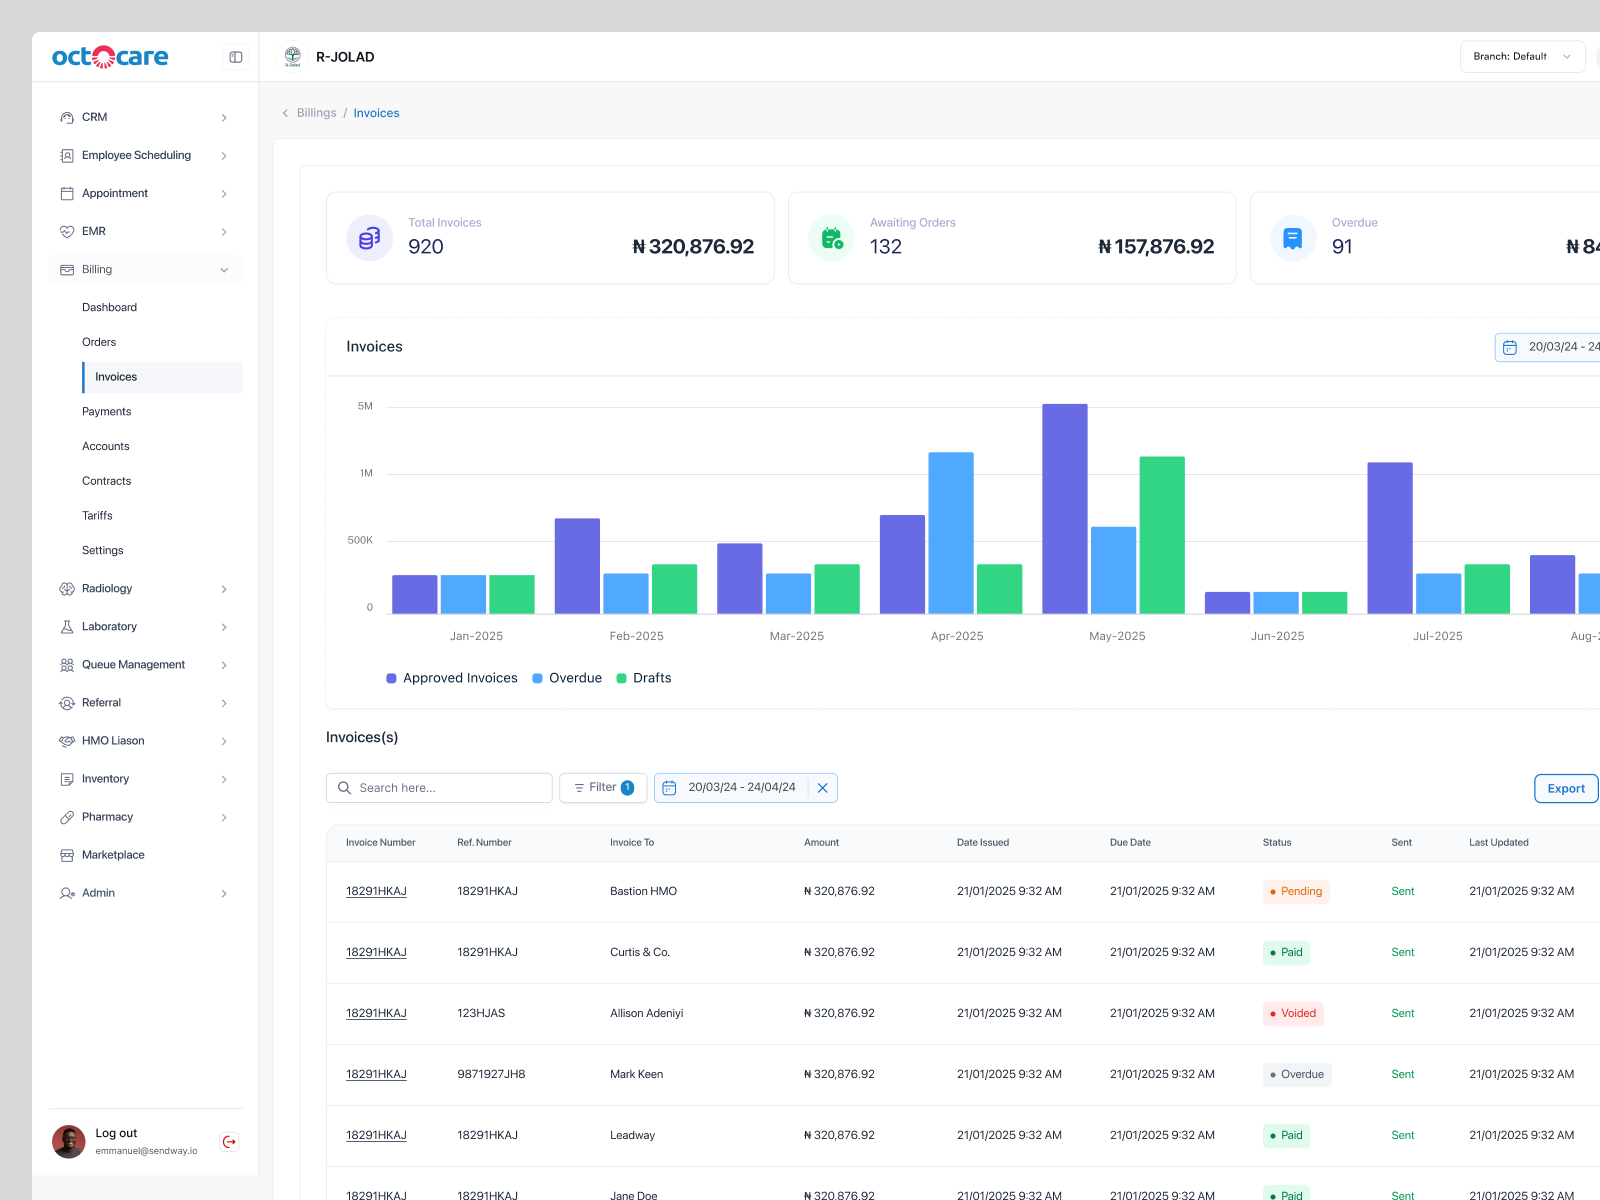Open the Branch: Default dropdown
The width and height of the screenshot is (1600, 1200).
(1522, 56)
